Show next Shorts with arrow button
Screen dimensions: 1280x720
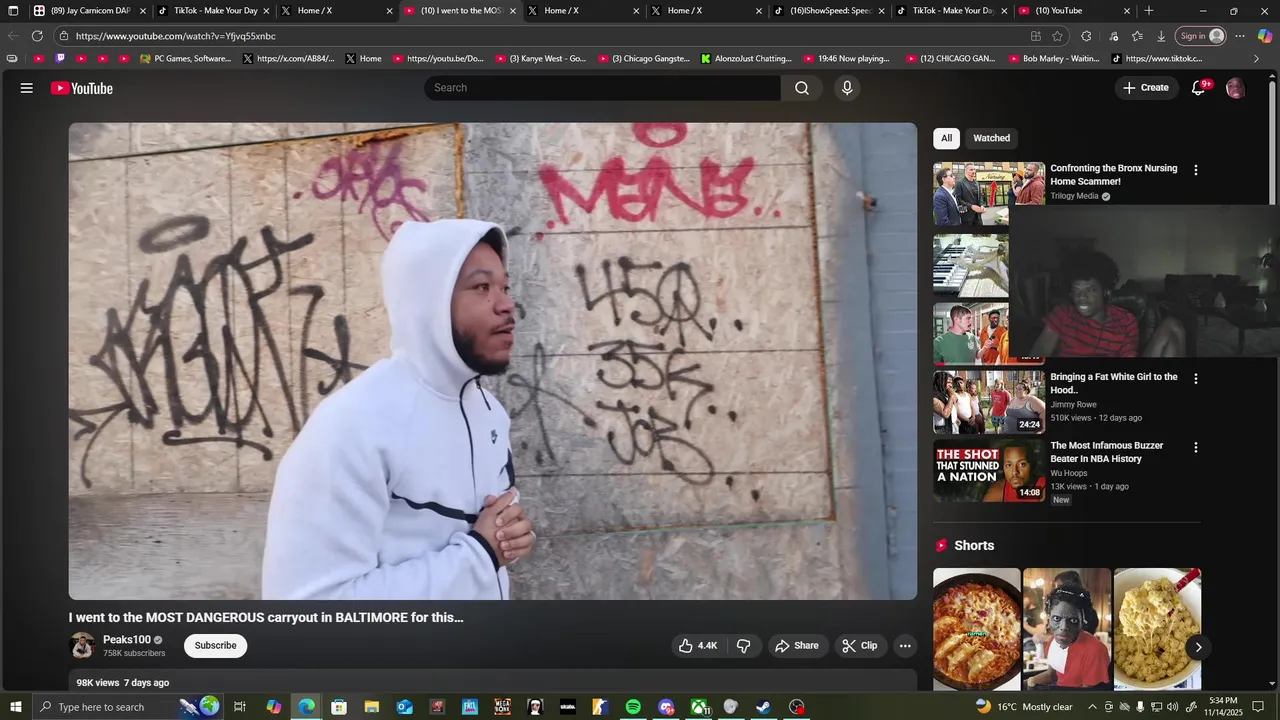coord(1198,647)
